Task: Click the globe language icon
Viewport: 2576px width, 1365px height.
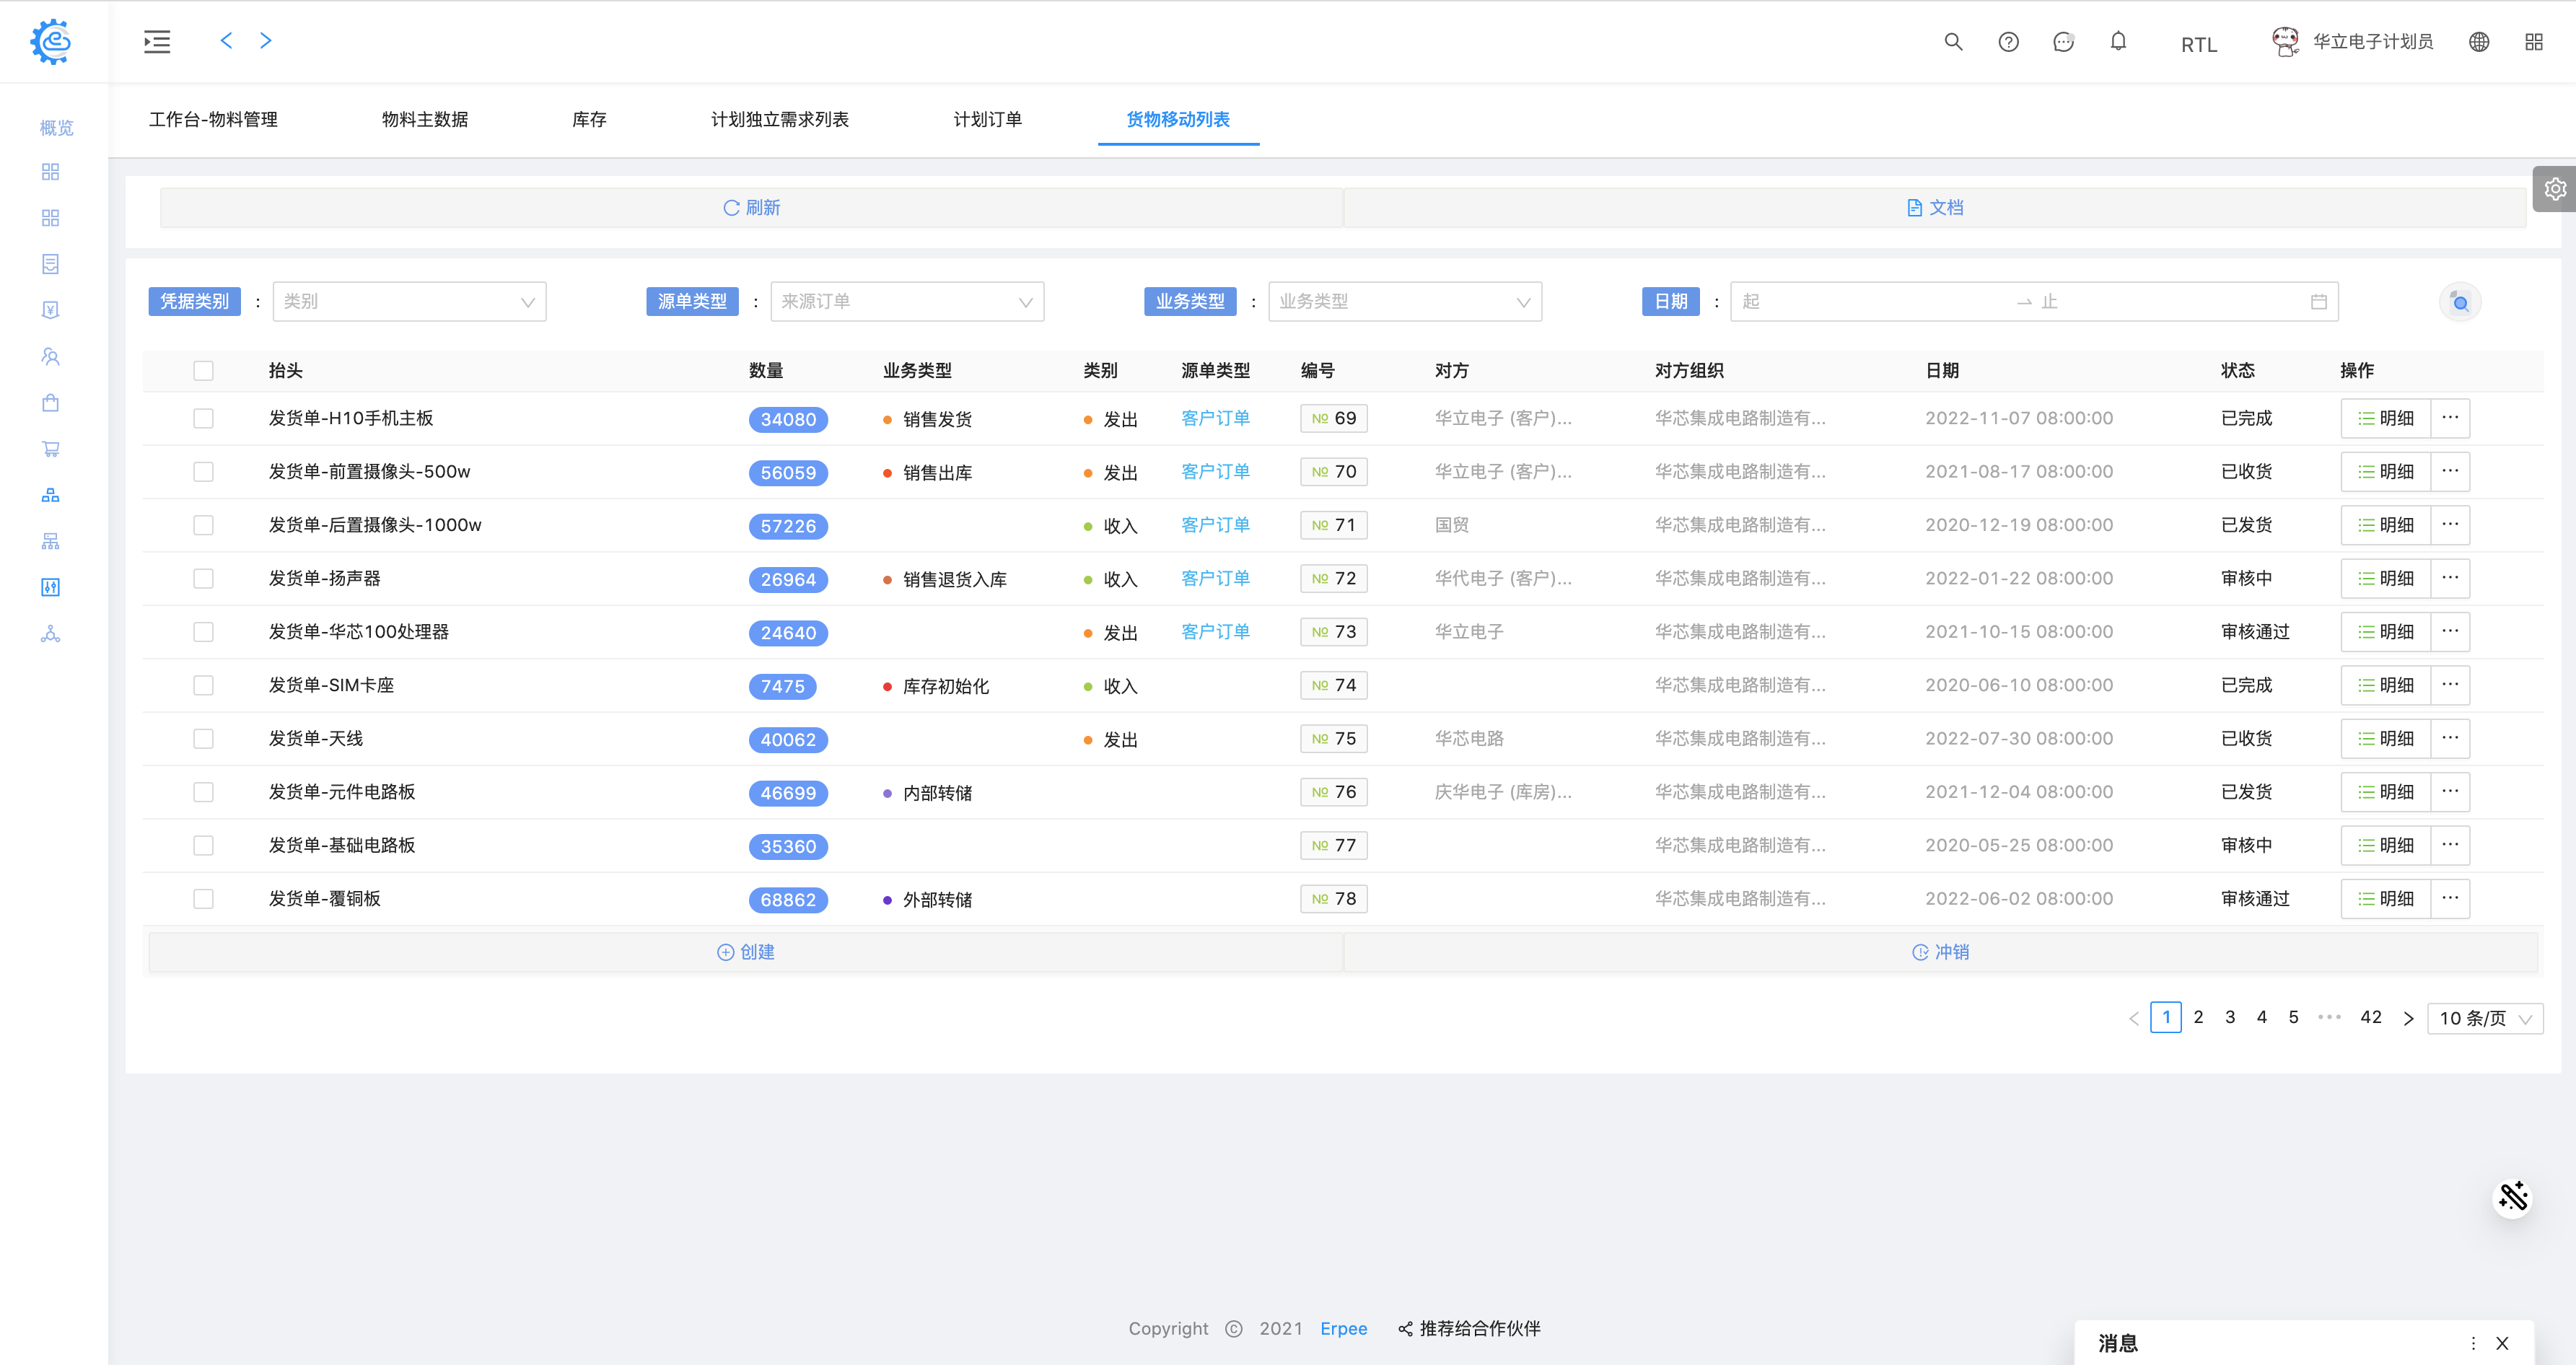Action: click(x=2479, y=42)
